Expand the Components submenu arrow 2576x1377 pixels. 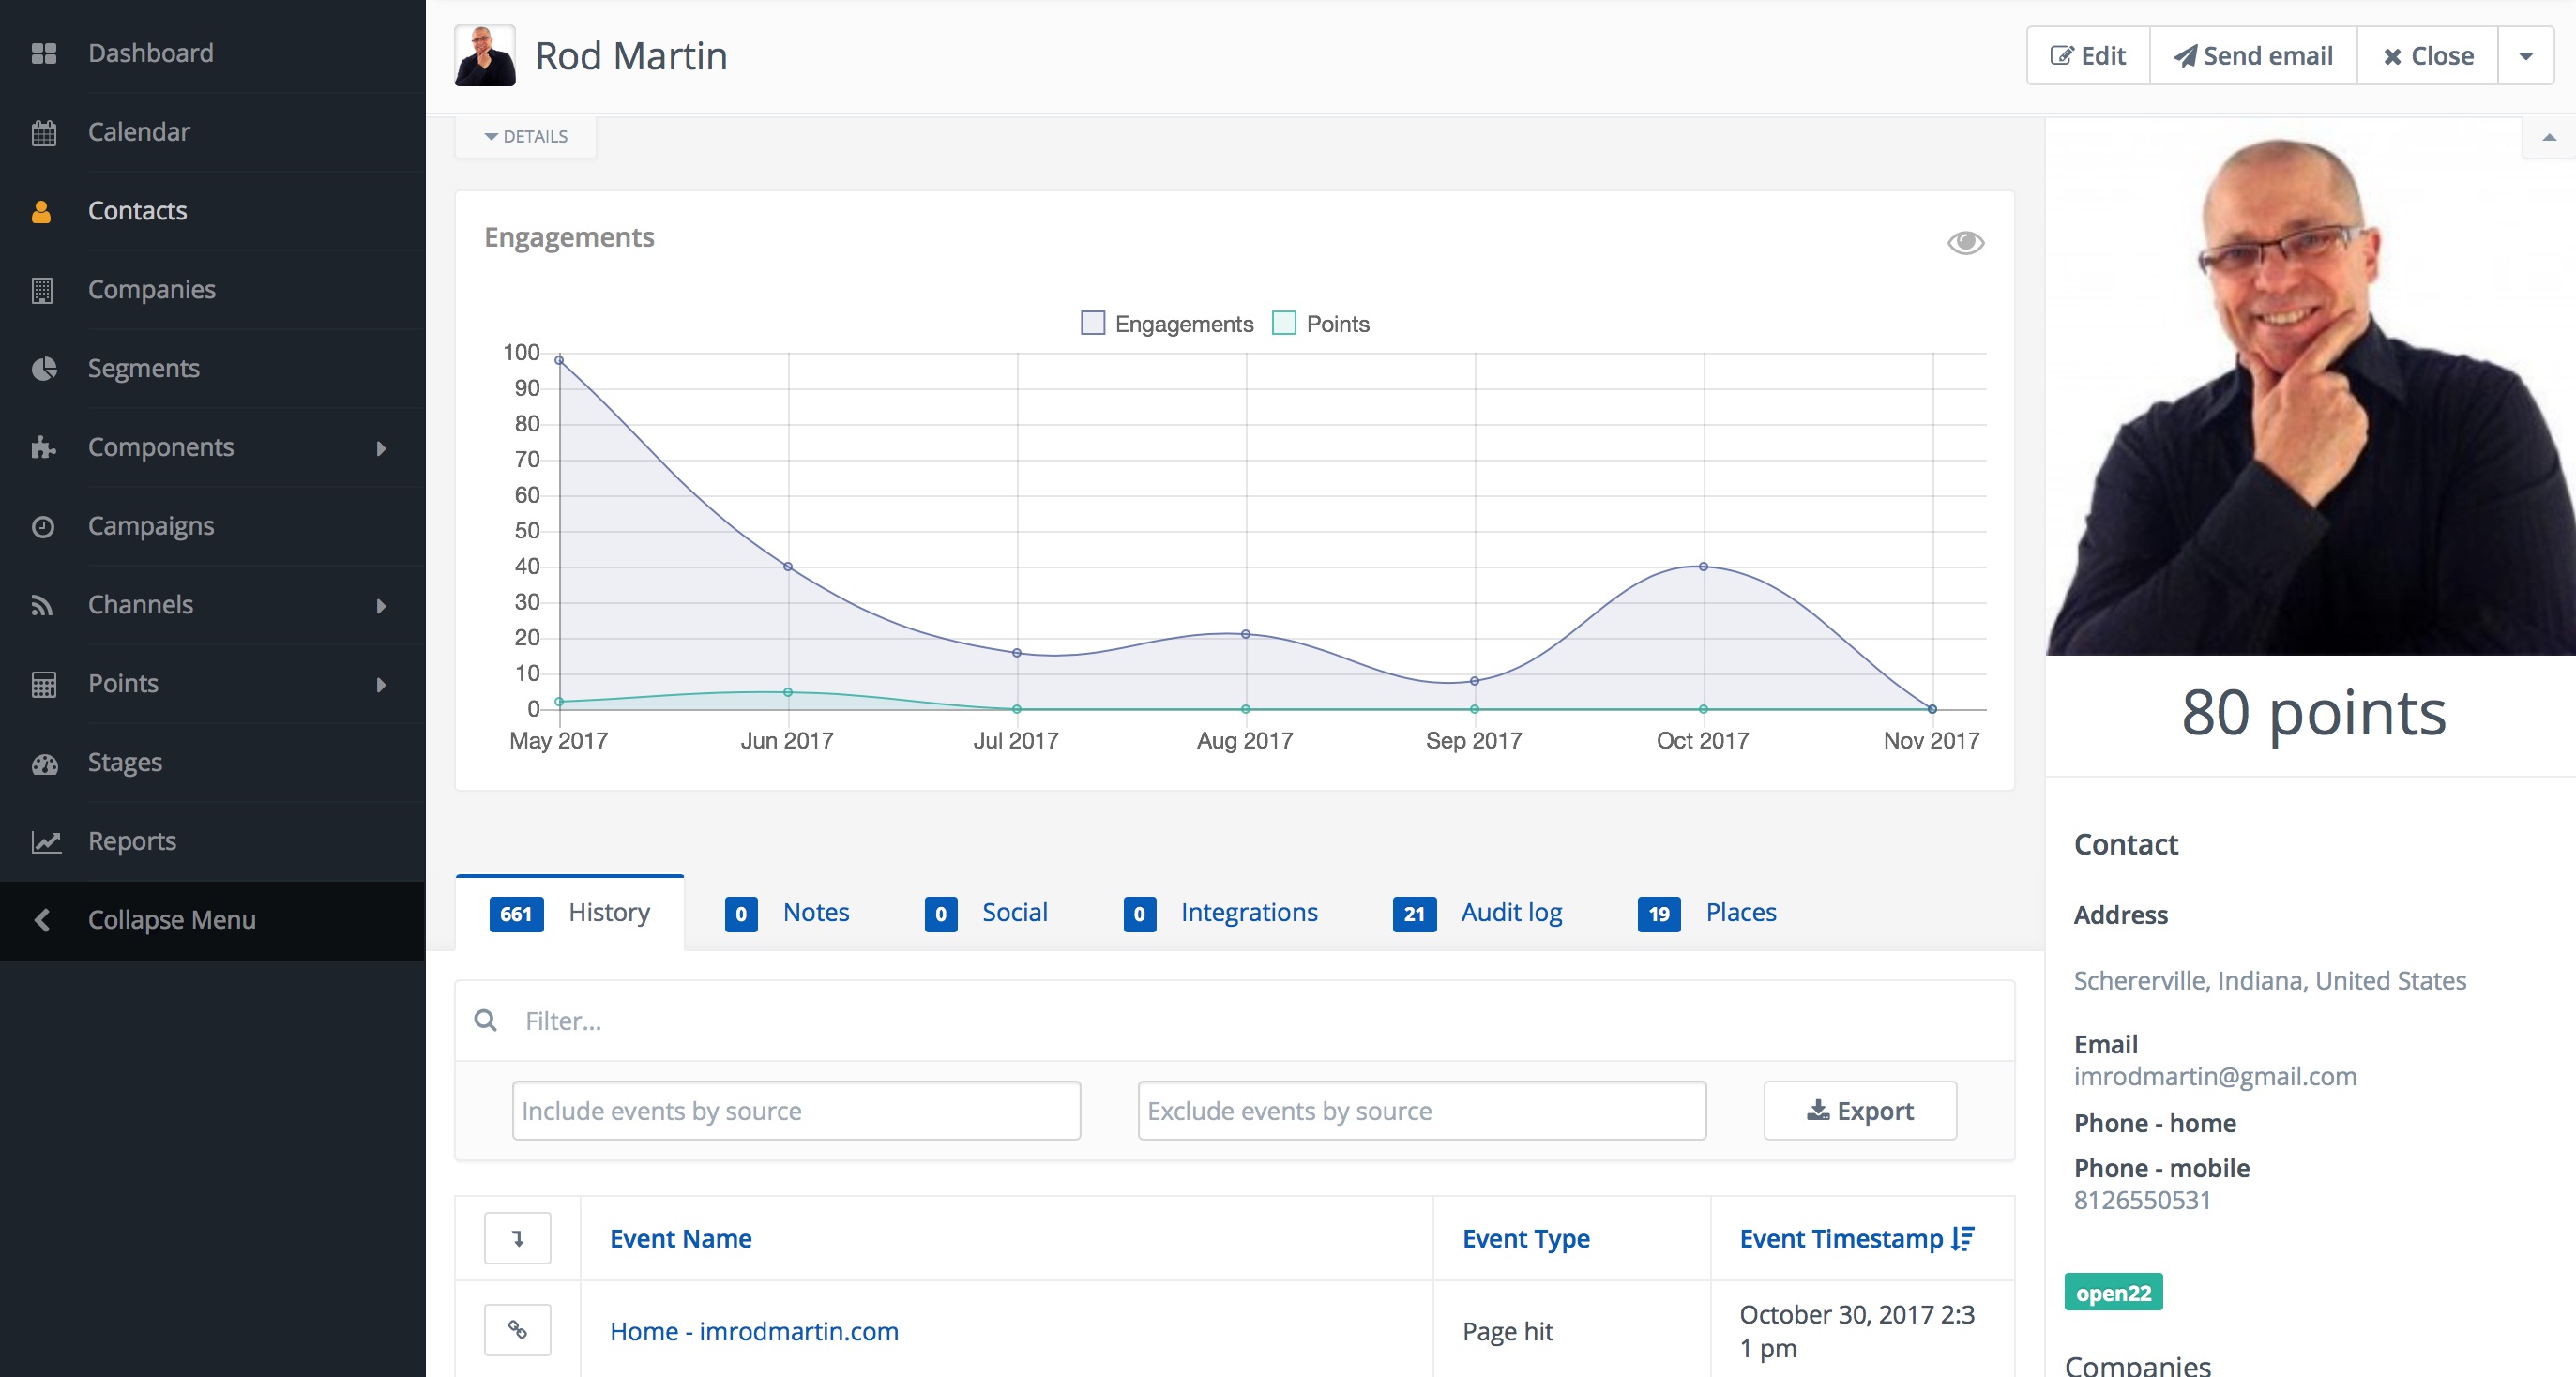pyautogui.click(x=381, y=448)
